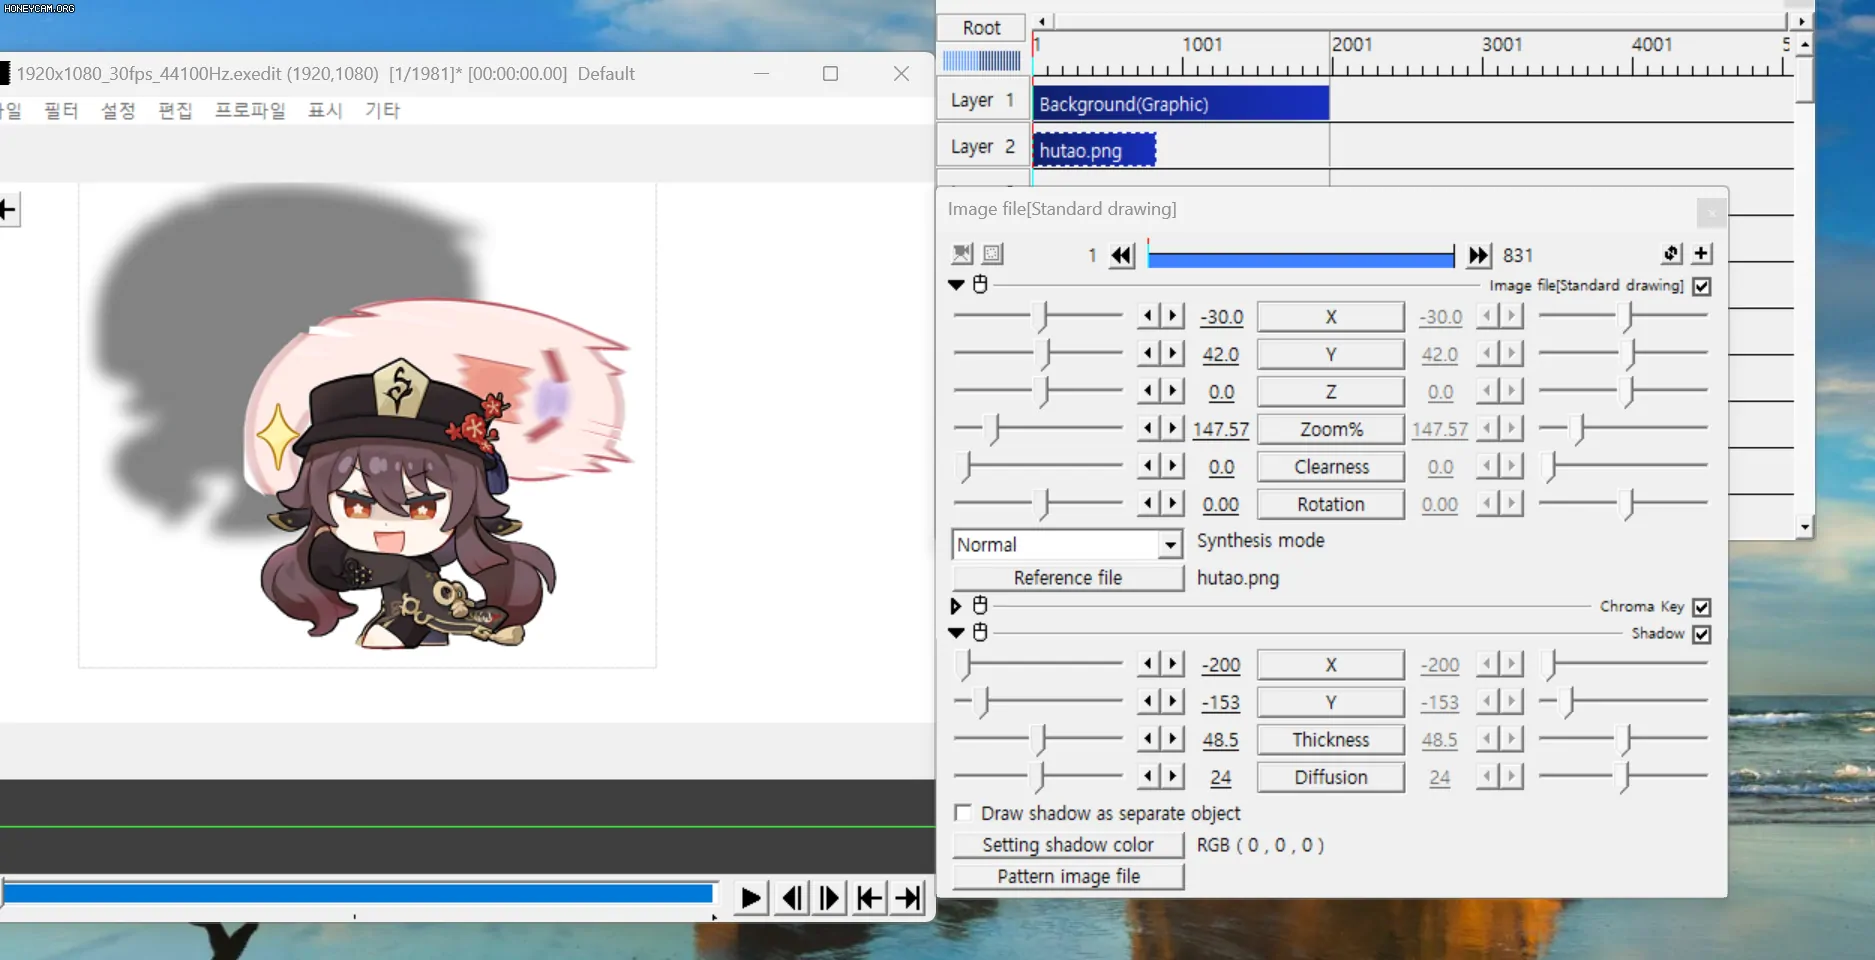Viewport: 1875px width, 960px height.
Task: Open the 기타 menu
Action: (382, 110)
